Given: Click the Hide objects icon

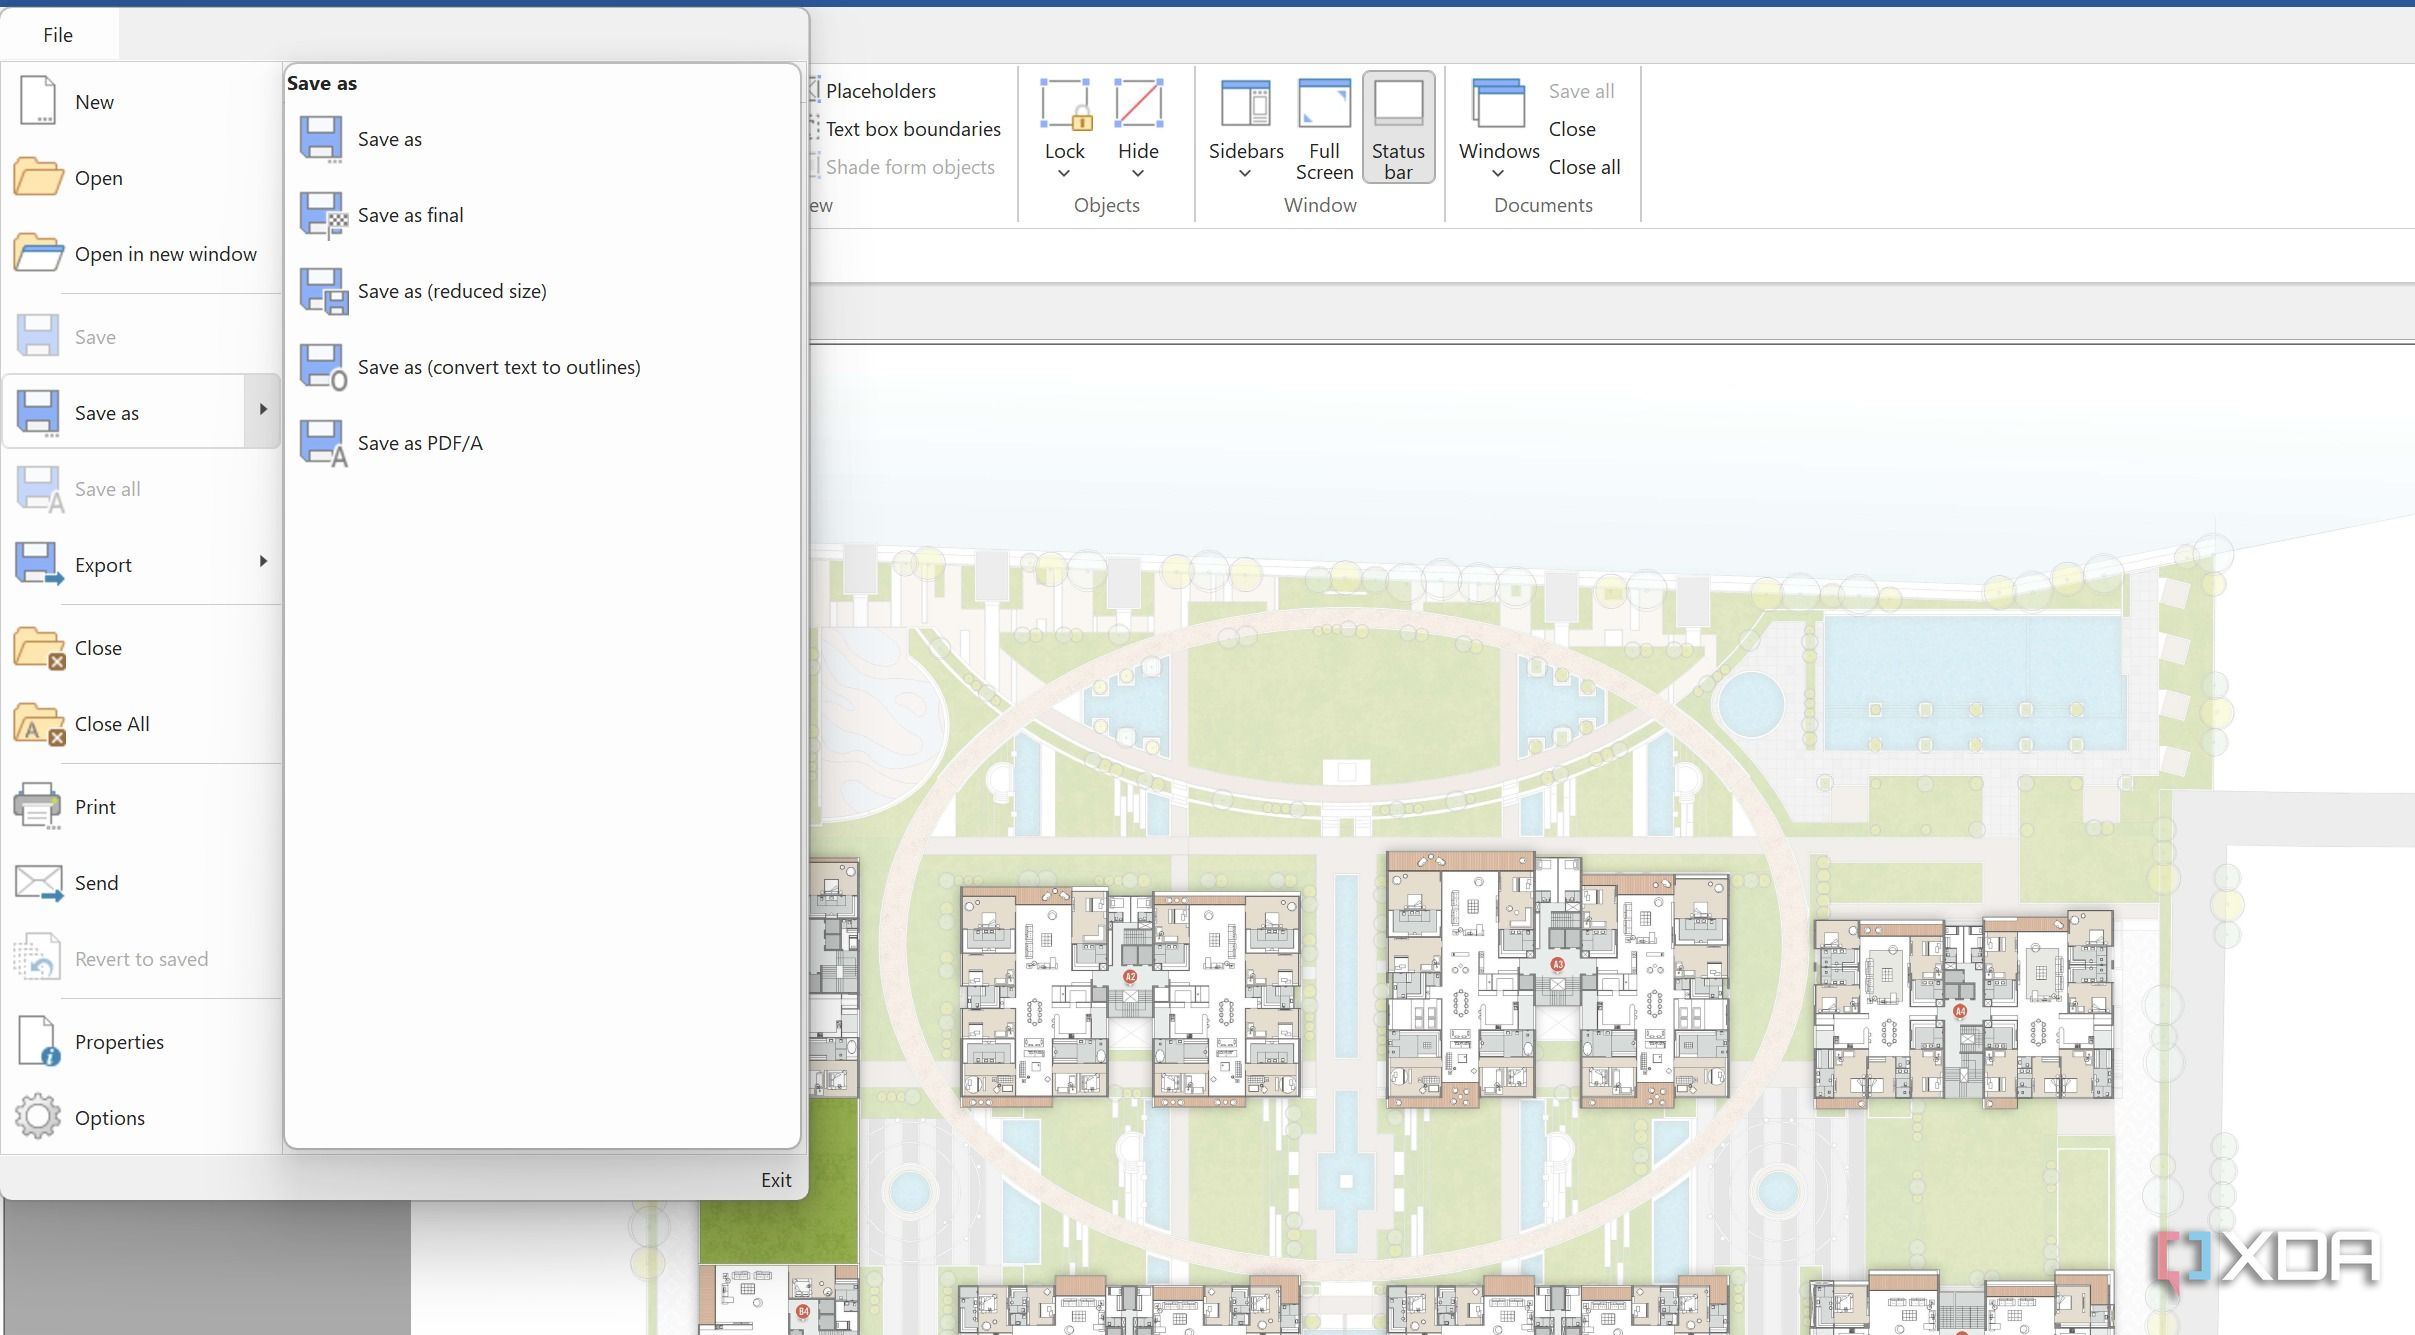Looking at the screenshot, I should click(x=1138, y=104).
